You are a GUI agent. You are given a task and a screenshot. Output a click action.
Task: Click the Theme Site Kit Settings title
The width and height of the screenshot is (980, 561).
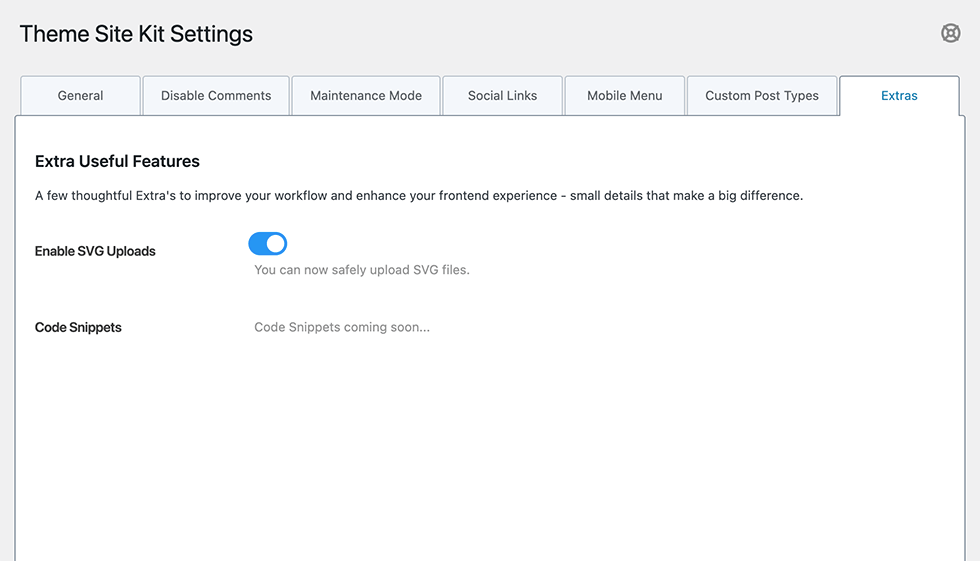coord(136,34)
